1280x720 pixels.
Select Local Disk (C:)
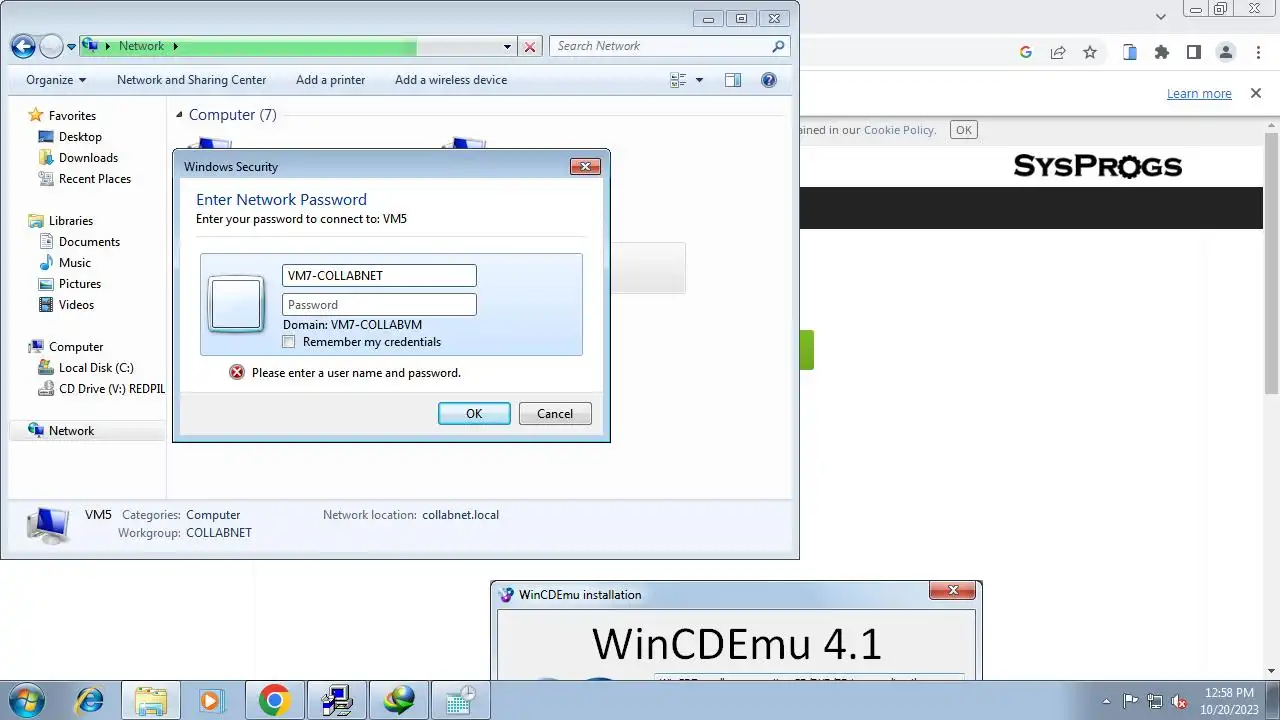tap(95, 368)
